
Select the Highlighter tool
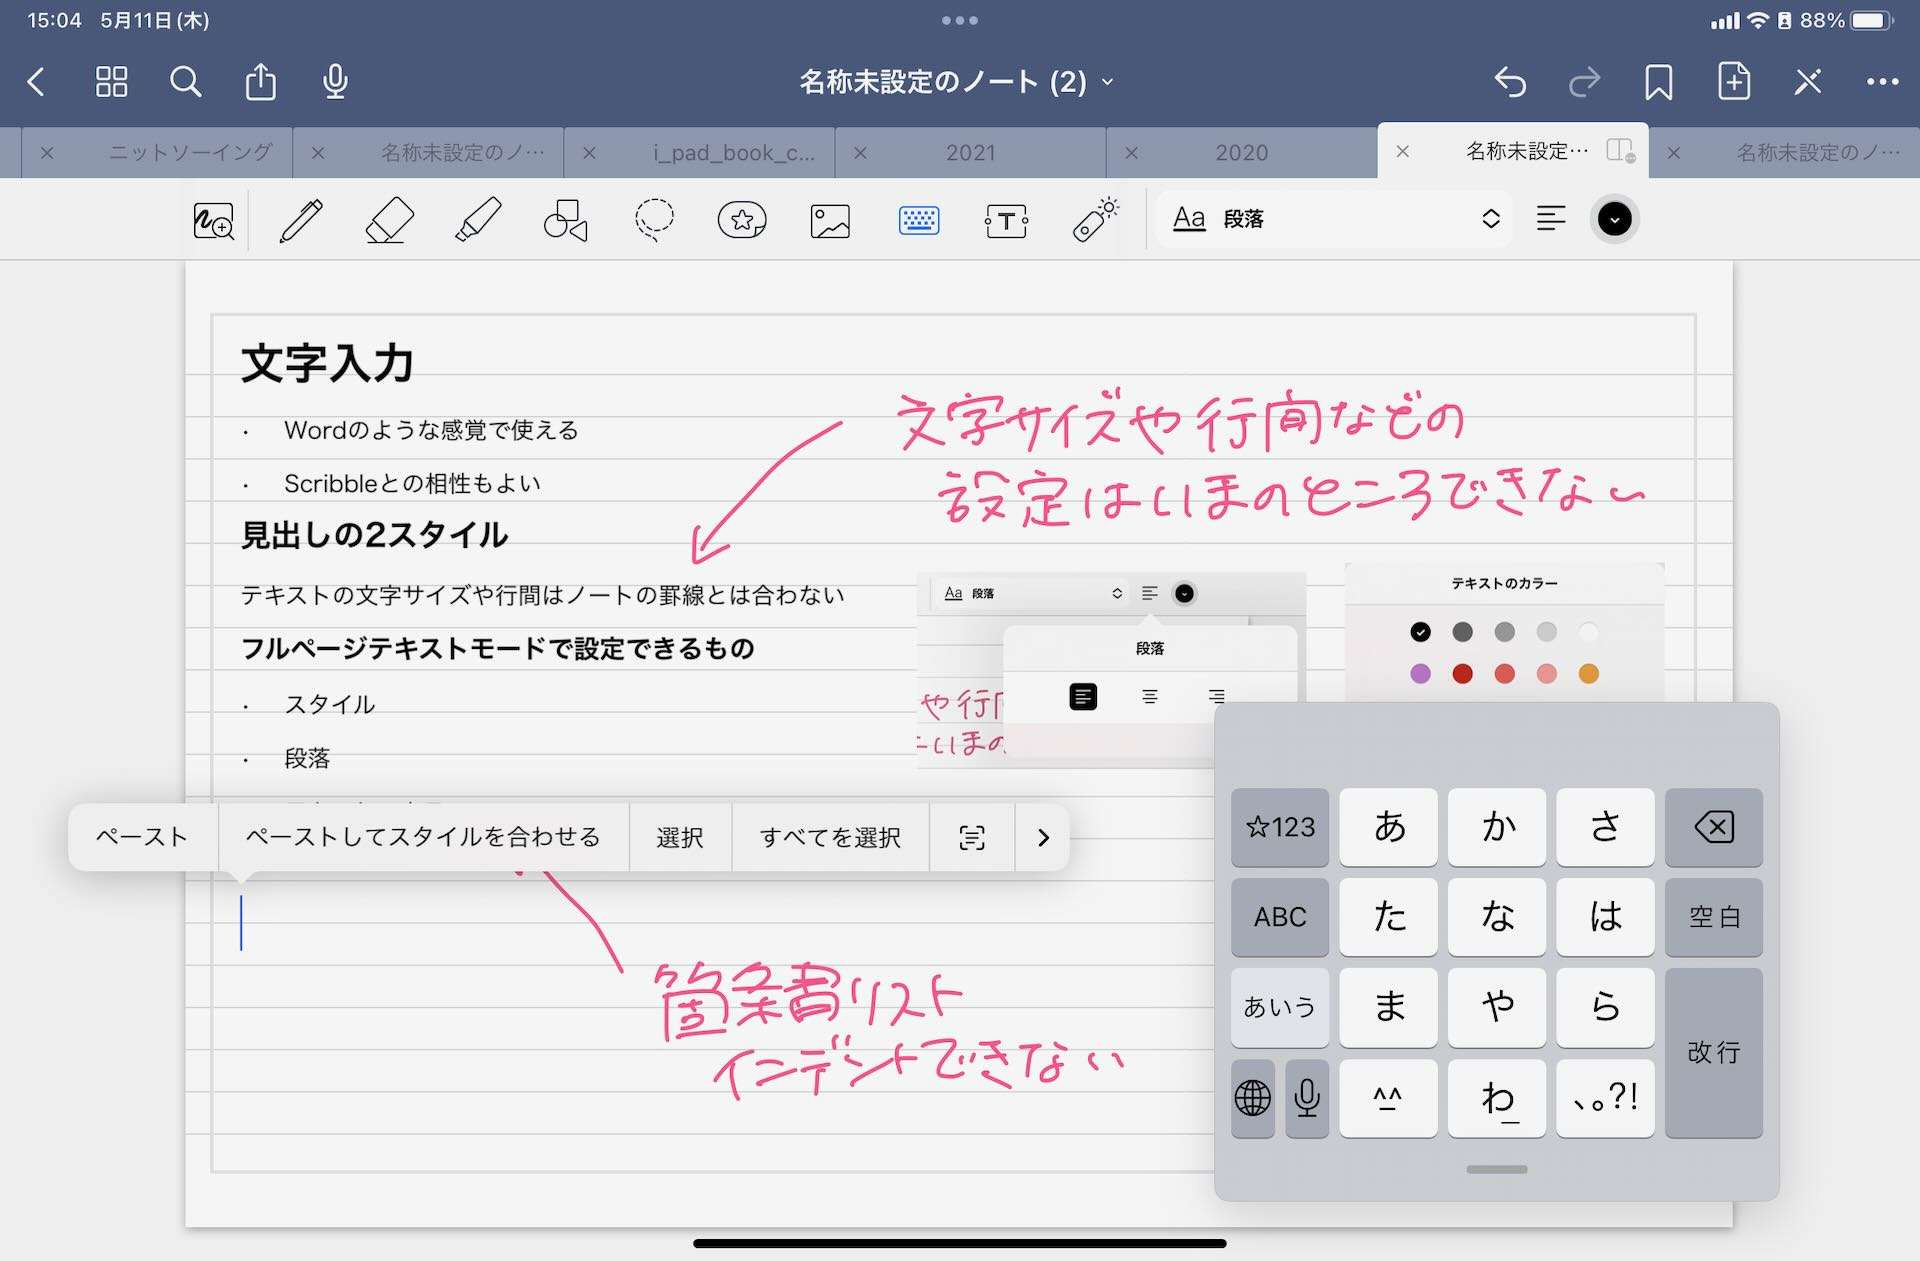pyautogui.click(x=478, y=220)
